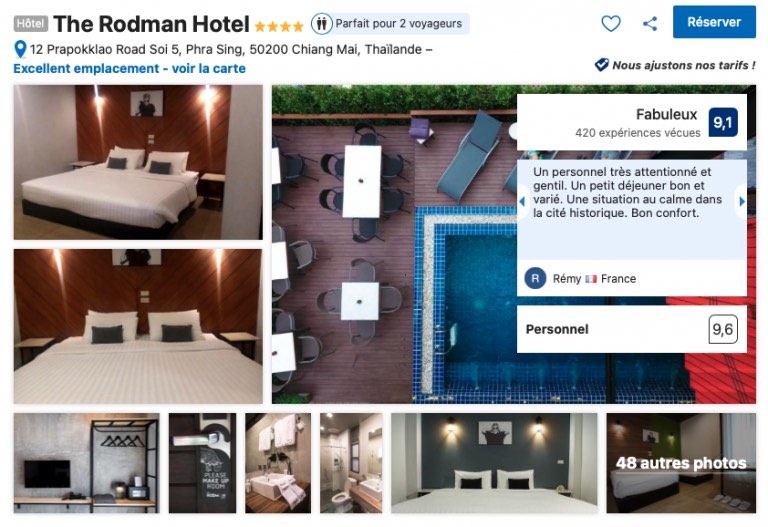Open 48 autres photos thumbnail
Viewport: 768px width, 527px height.
pos(681,463)
